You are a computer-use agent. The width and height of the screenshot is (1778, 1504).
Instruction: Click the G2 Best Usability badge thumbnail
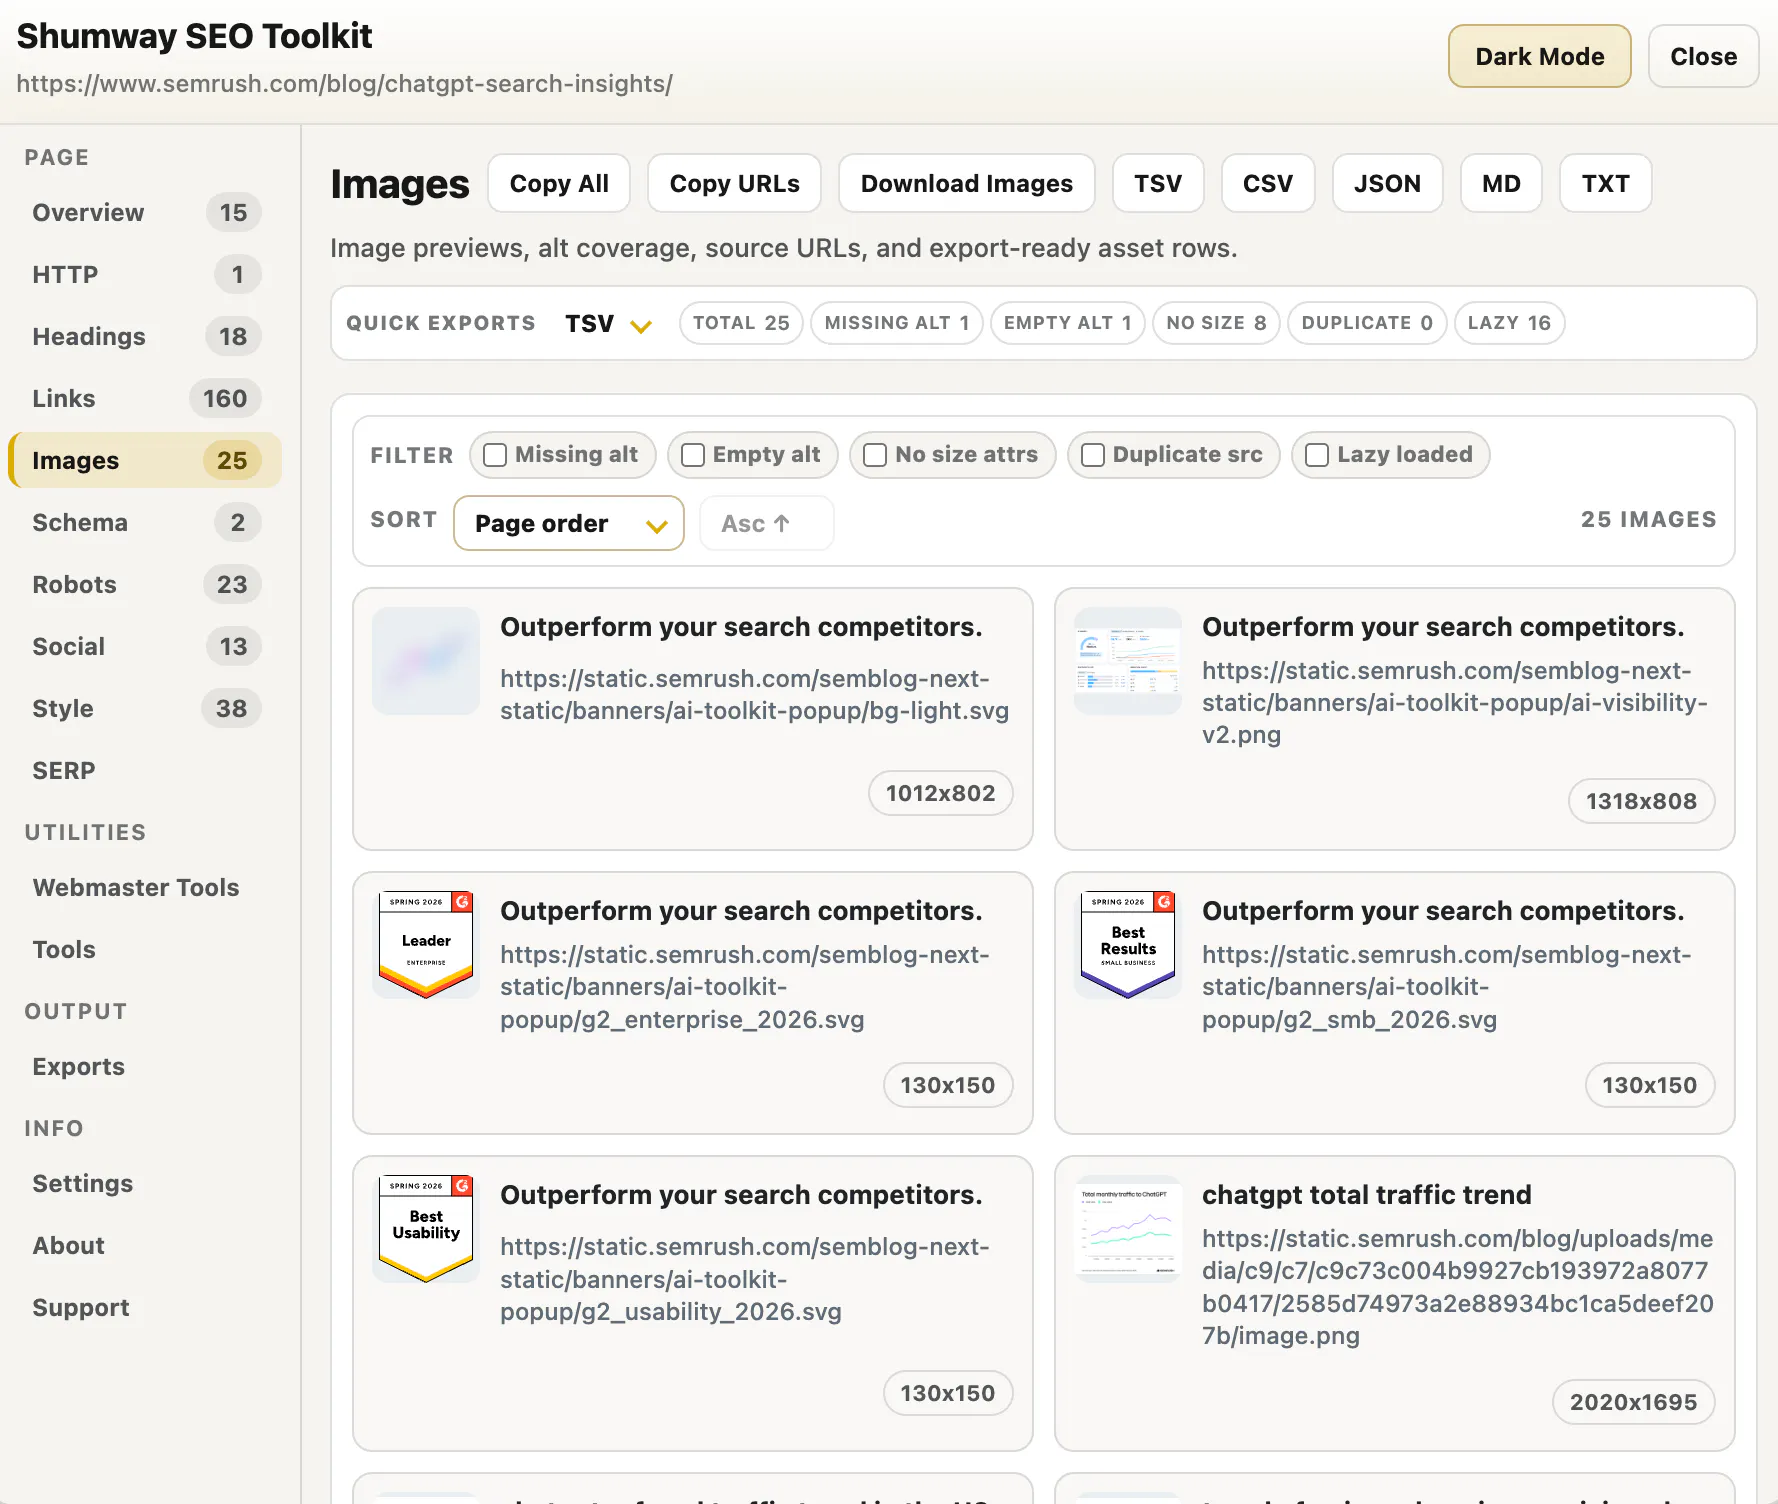tap(426, 1229)
